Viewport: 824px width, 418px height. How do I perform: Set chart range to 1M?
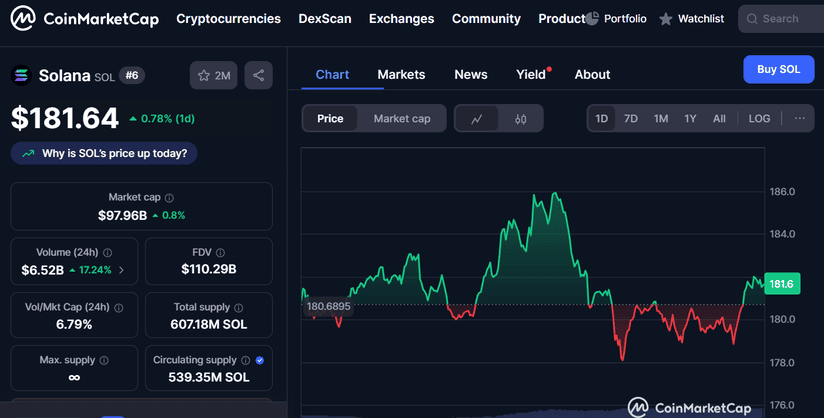coord(661,118)
